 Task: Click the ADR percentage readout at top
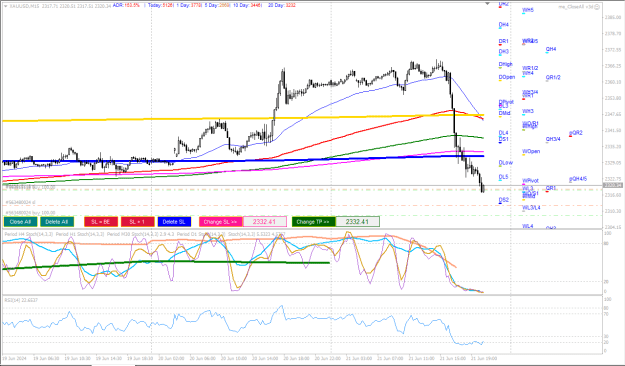[x=126, y=6]
